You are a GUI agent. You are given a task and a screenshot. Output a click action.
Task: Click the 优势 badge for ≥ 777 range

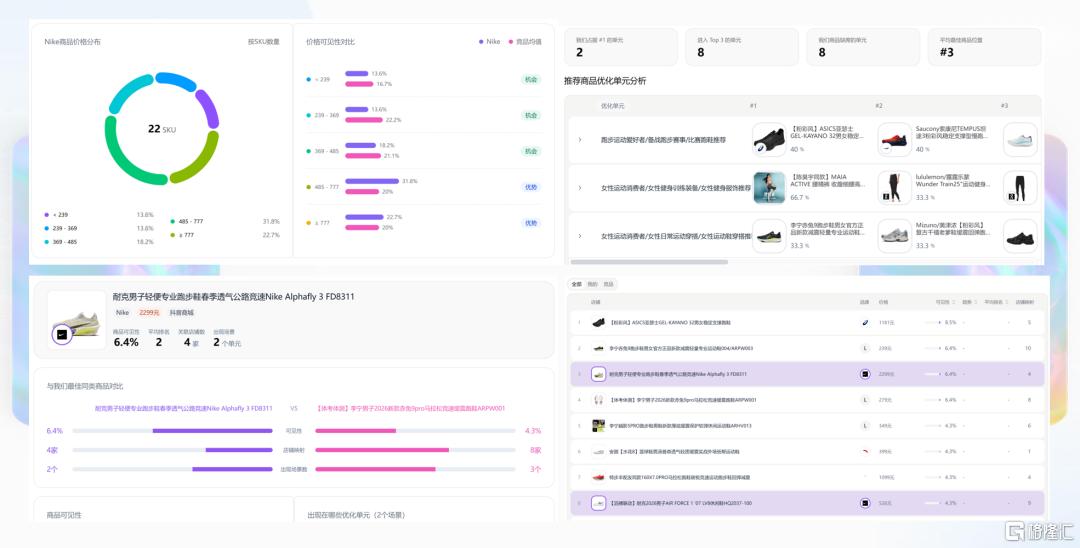point(531,223)
